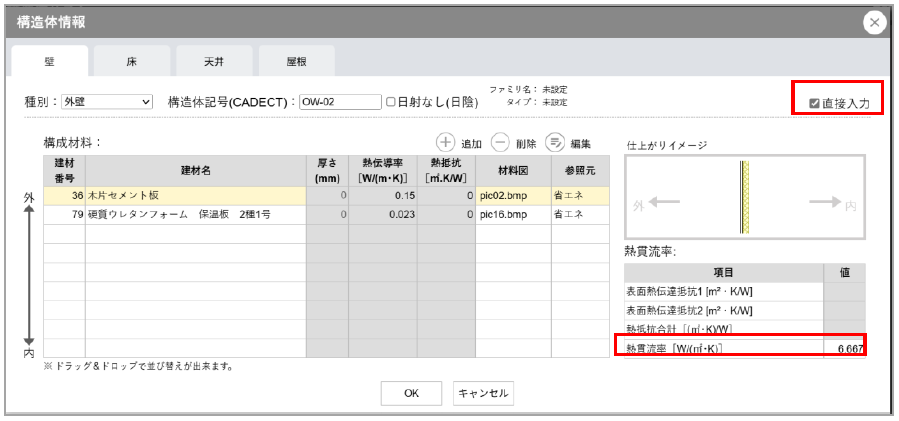The image size is (899, 421).
Task: Enable 日射なし(日陰) checkbox
Action: [x=392, y=102]
